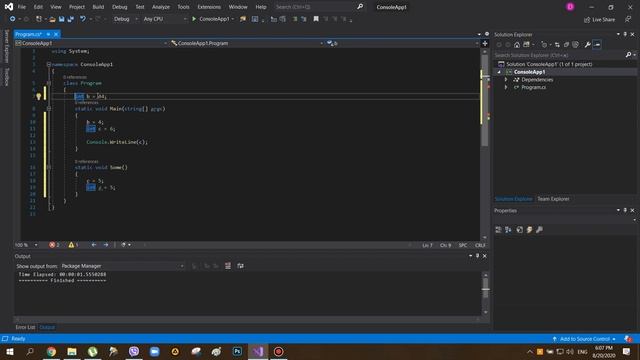Open the Any CPU platform dropdown
The width and height of the screenshot is (640, 360).
point(165,19)
